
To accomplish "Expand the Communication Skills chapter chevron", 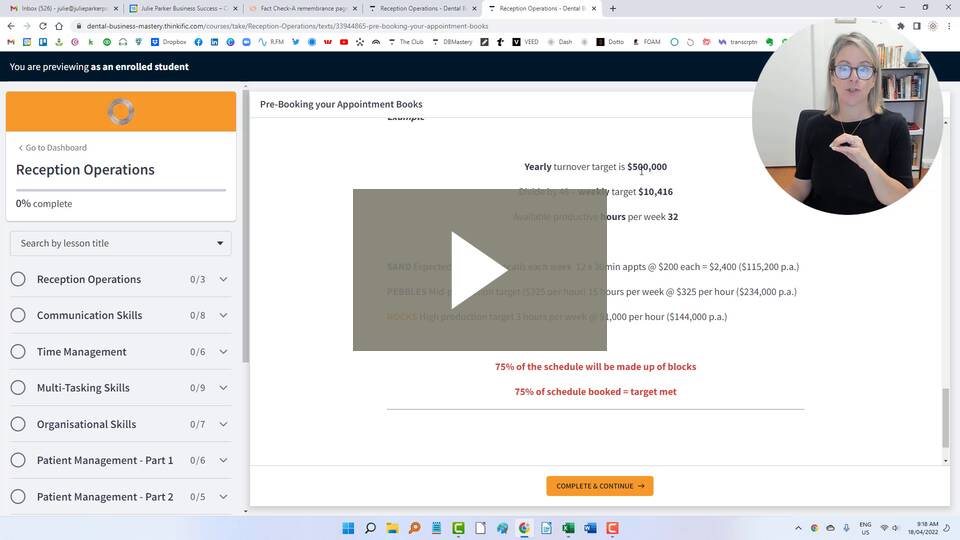I will (x=223, y=315).
